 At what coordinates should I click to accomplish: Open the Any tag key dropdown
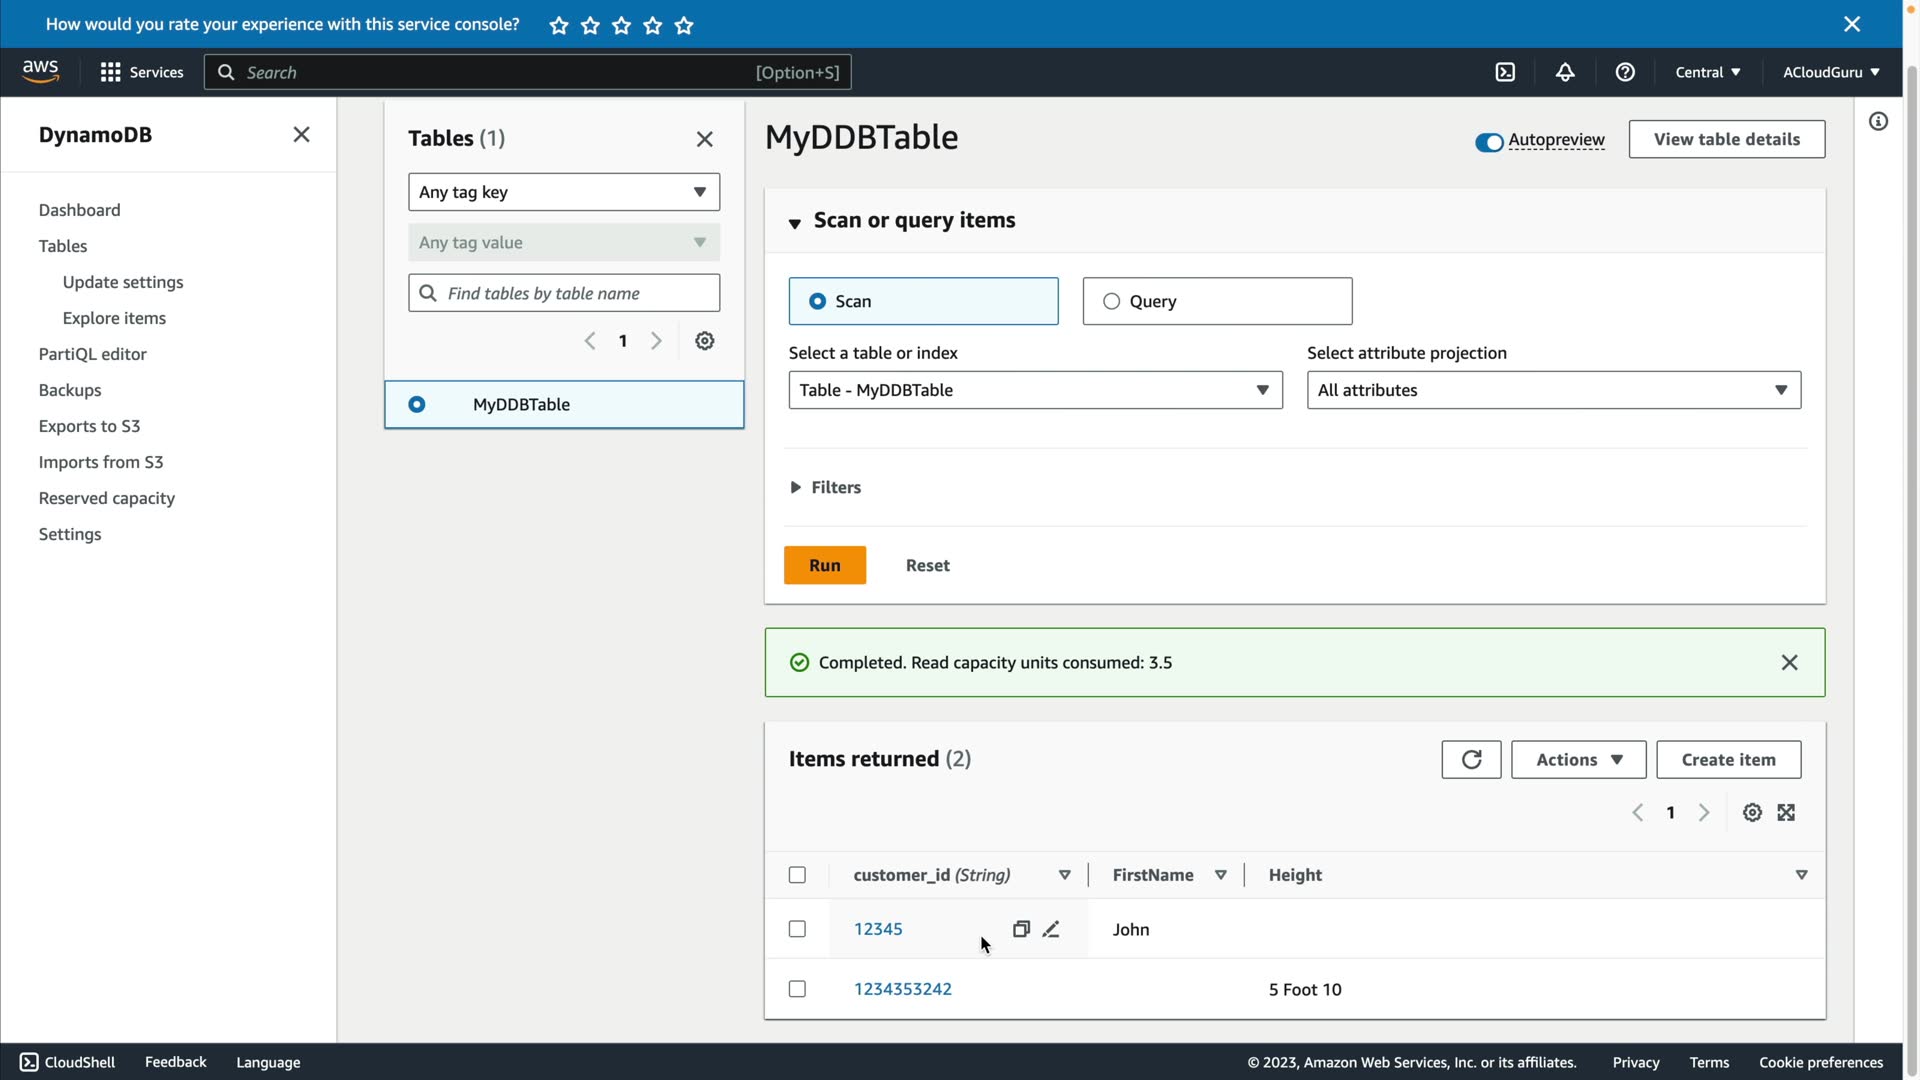(x=564, y=192)
